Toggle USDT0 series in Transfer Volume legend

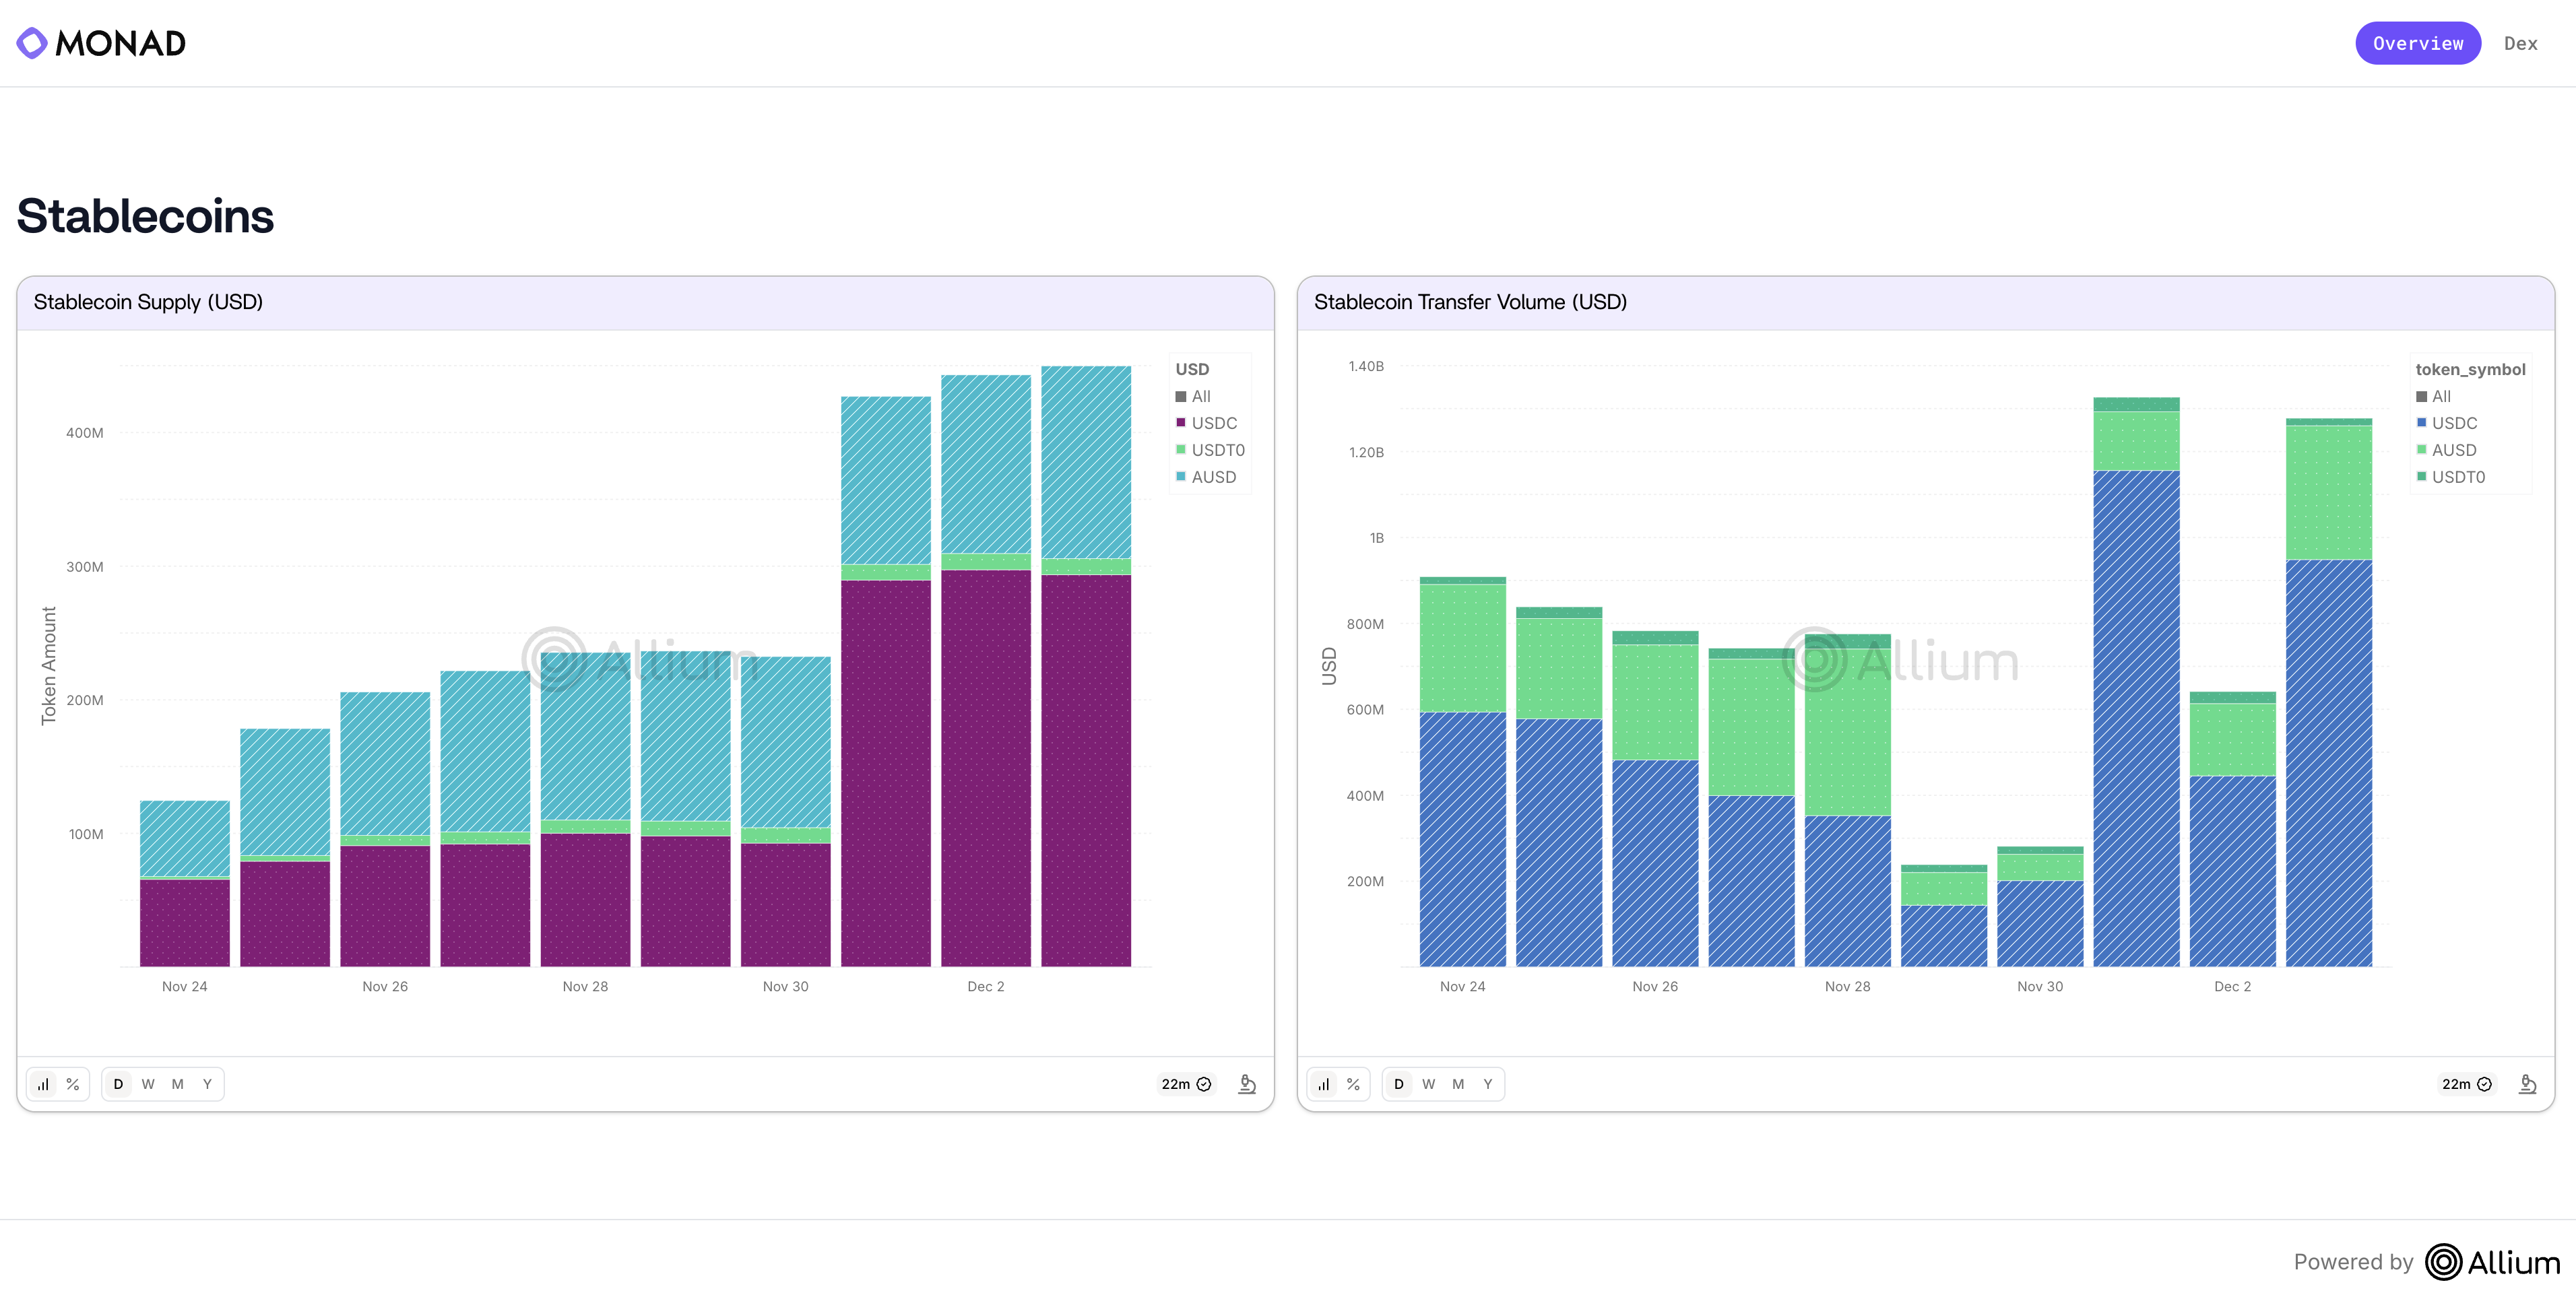click(x=2457, y=477)
